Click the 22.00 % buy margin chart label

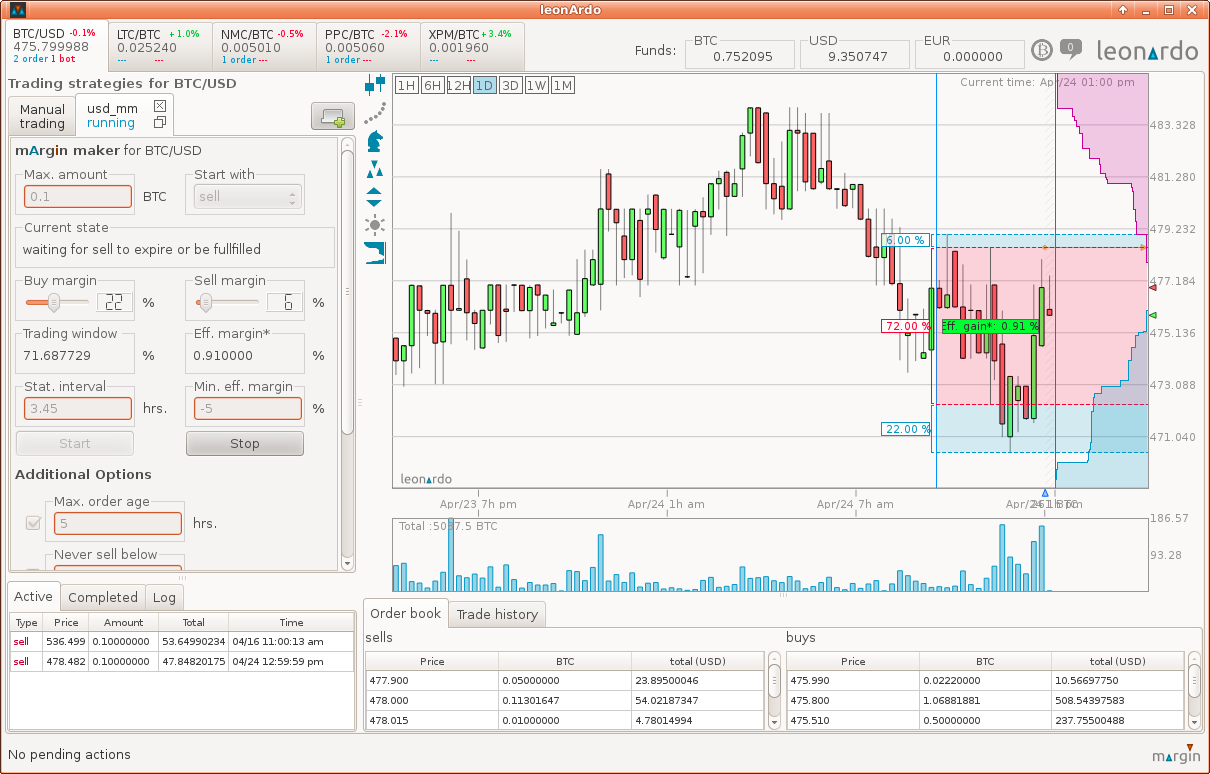coord(906,429)
